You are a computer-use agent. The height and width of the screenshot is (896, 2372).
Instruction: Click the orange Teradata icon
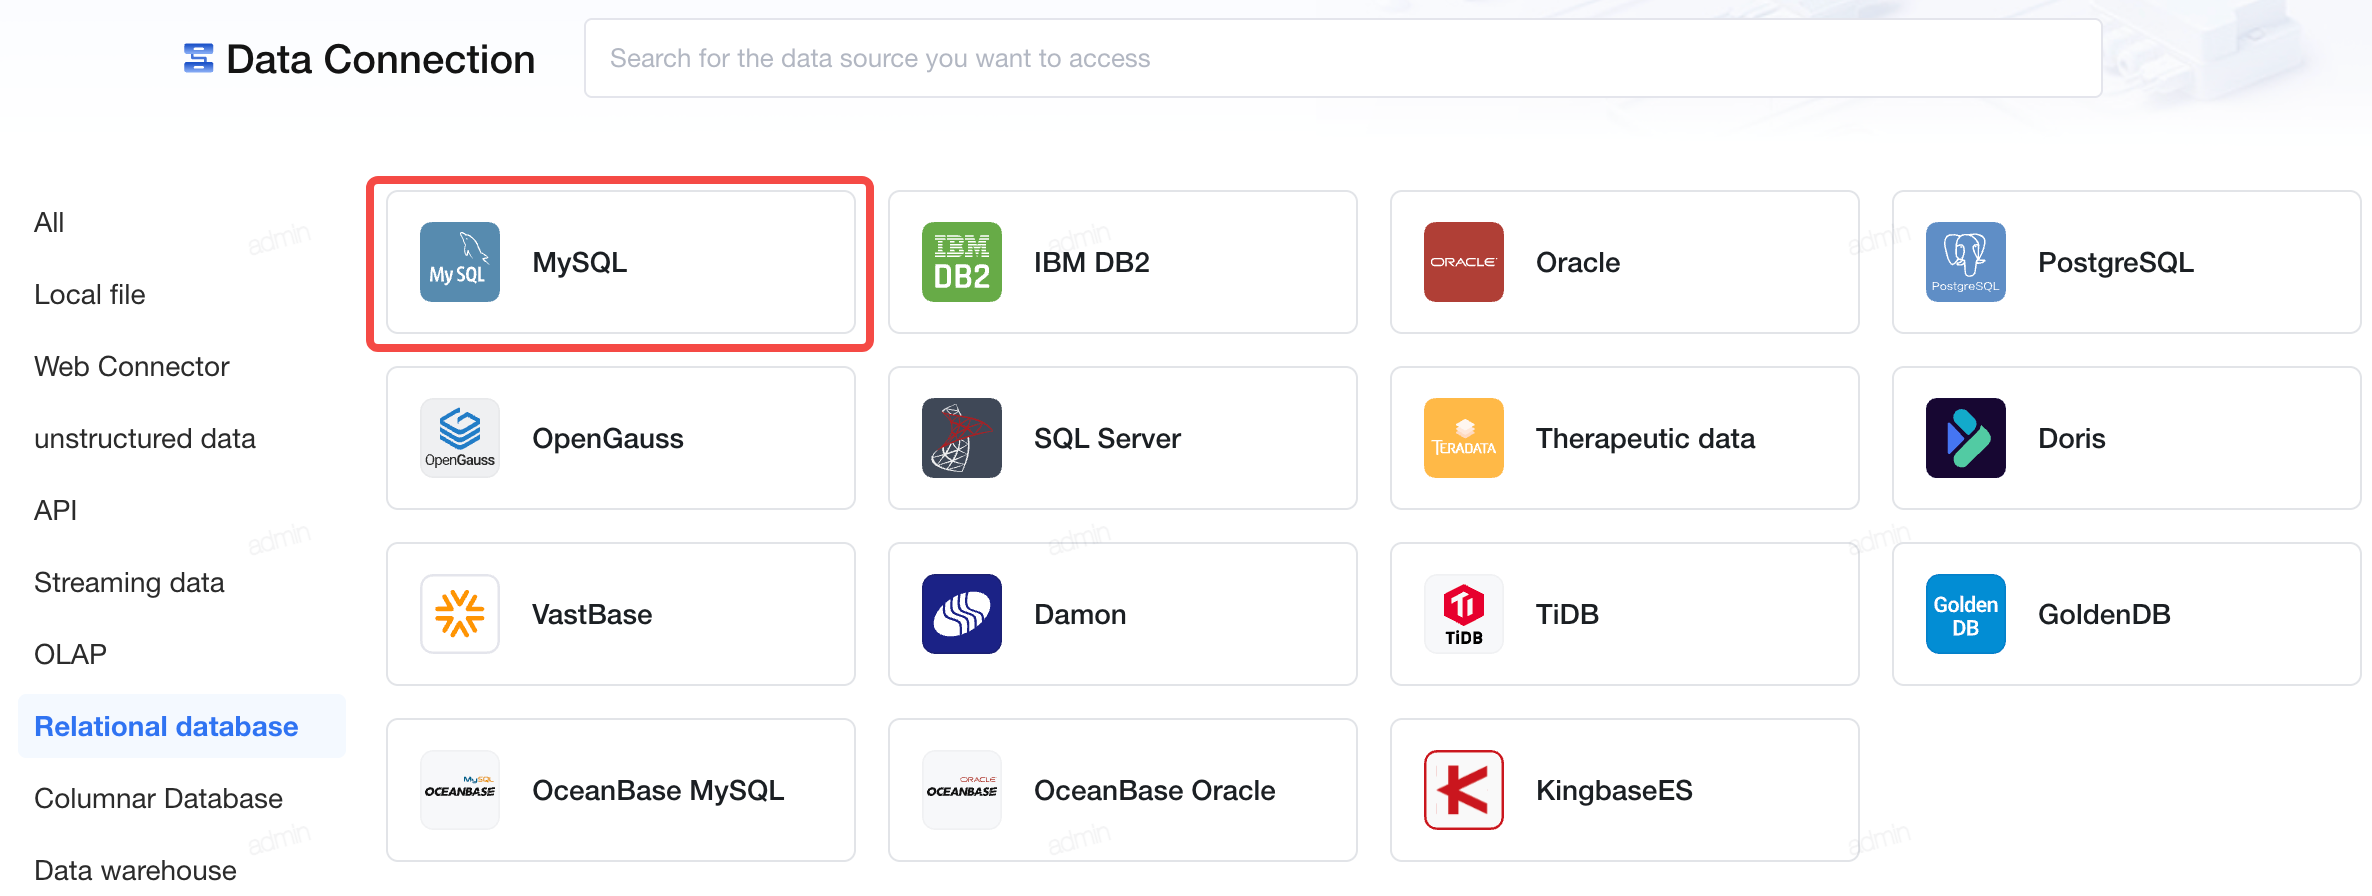[x=1464, y=438]
